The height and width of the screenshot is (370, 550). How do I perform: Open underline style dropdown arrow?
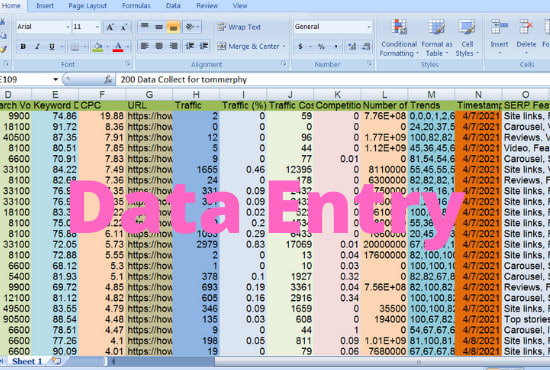[62, 46]
